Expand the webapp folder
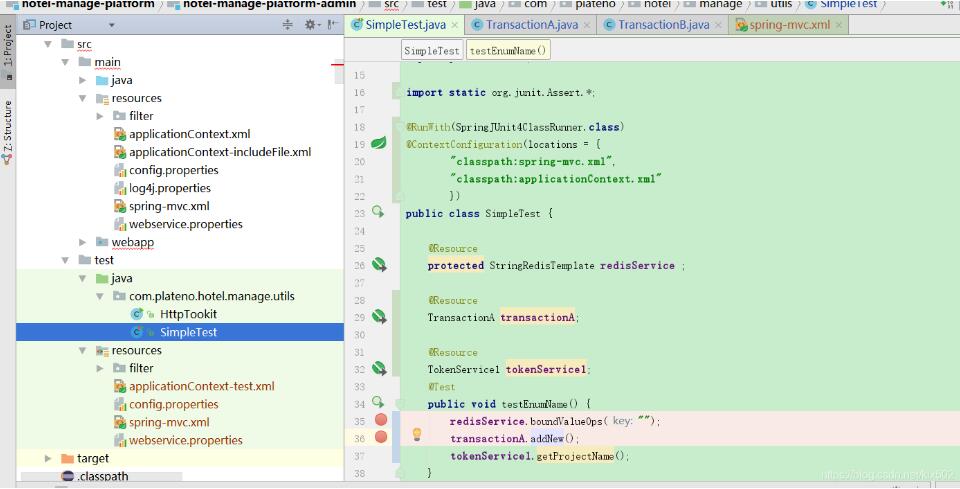This screenshot has height=489, width=960. (x=83, y=242)
